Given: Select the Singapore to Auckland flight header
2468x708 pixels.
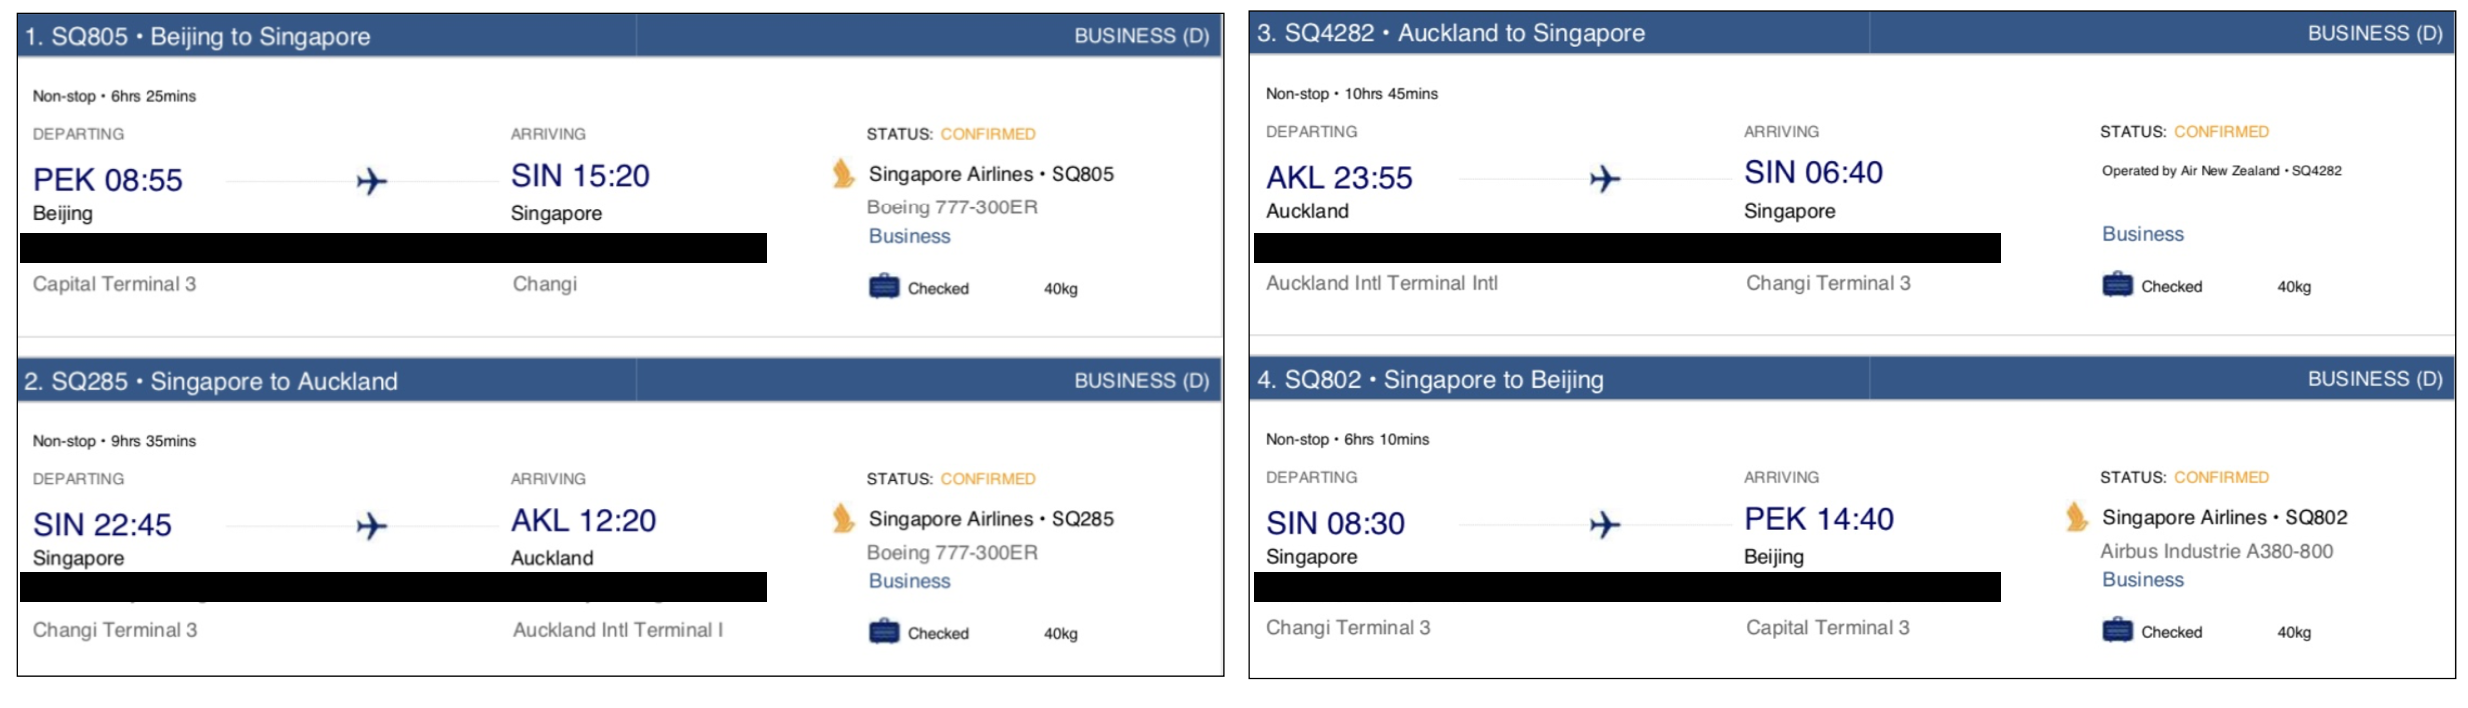Looking at the screenshot, I should 619,381.
